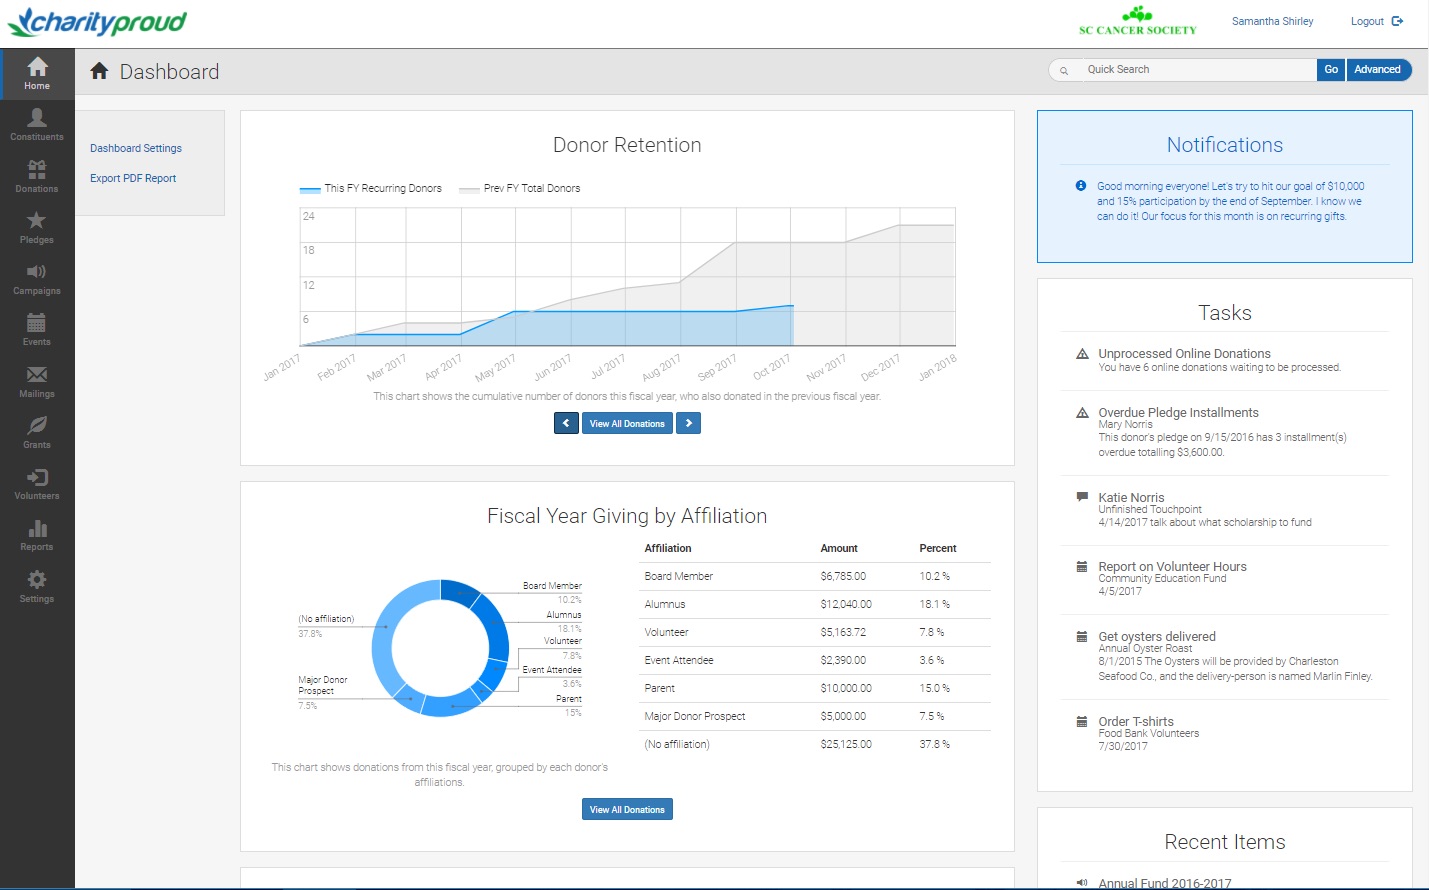Screen dimensions: 1429x890
Task: Open the Events section
Action: pos(37,330)
